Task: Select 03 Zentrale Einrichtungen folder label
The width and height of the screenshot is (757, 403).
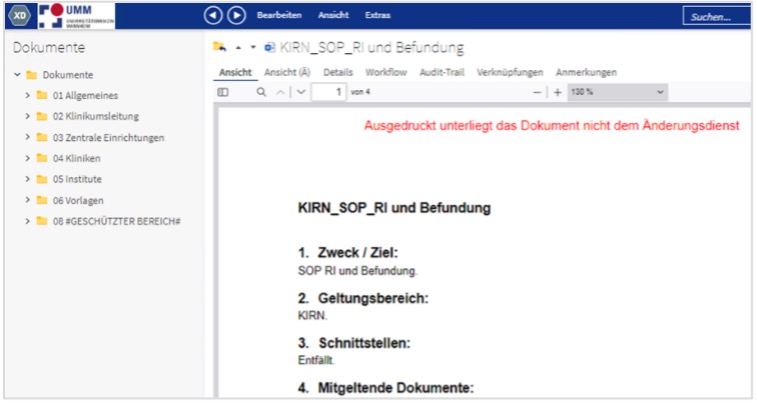Action: pyautogui.click(x=109, y=138)
